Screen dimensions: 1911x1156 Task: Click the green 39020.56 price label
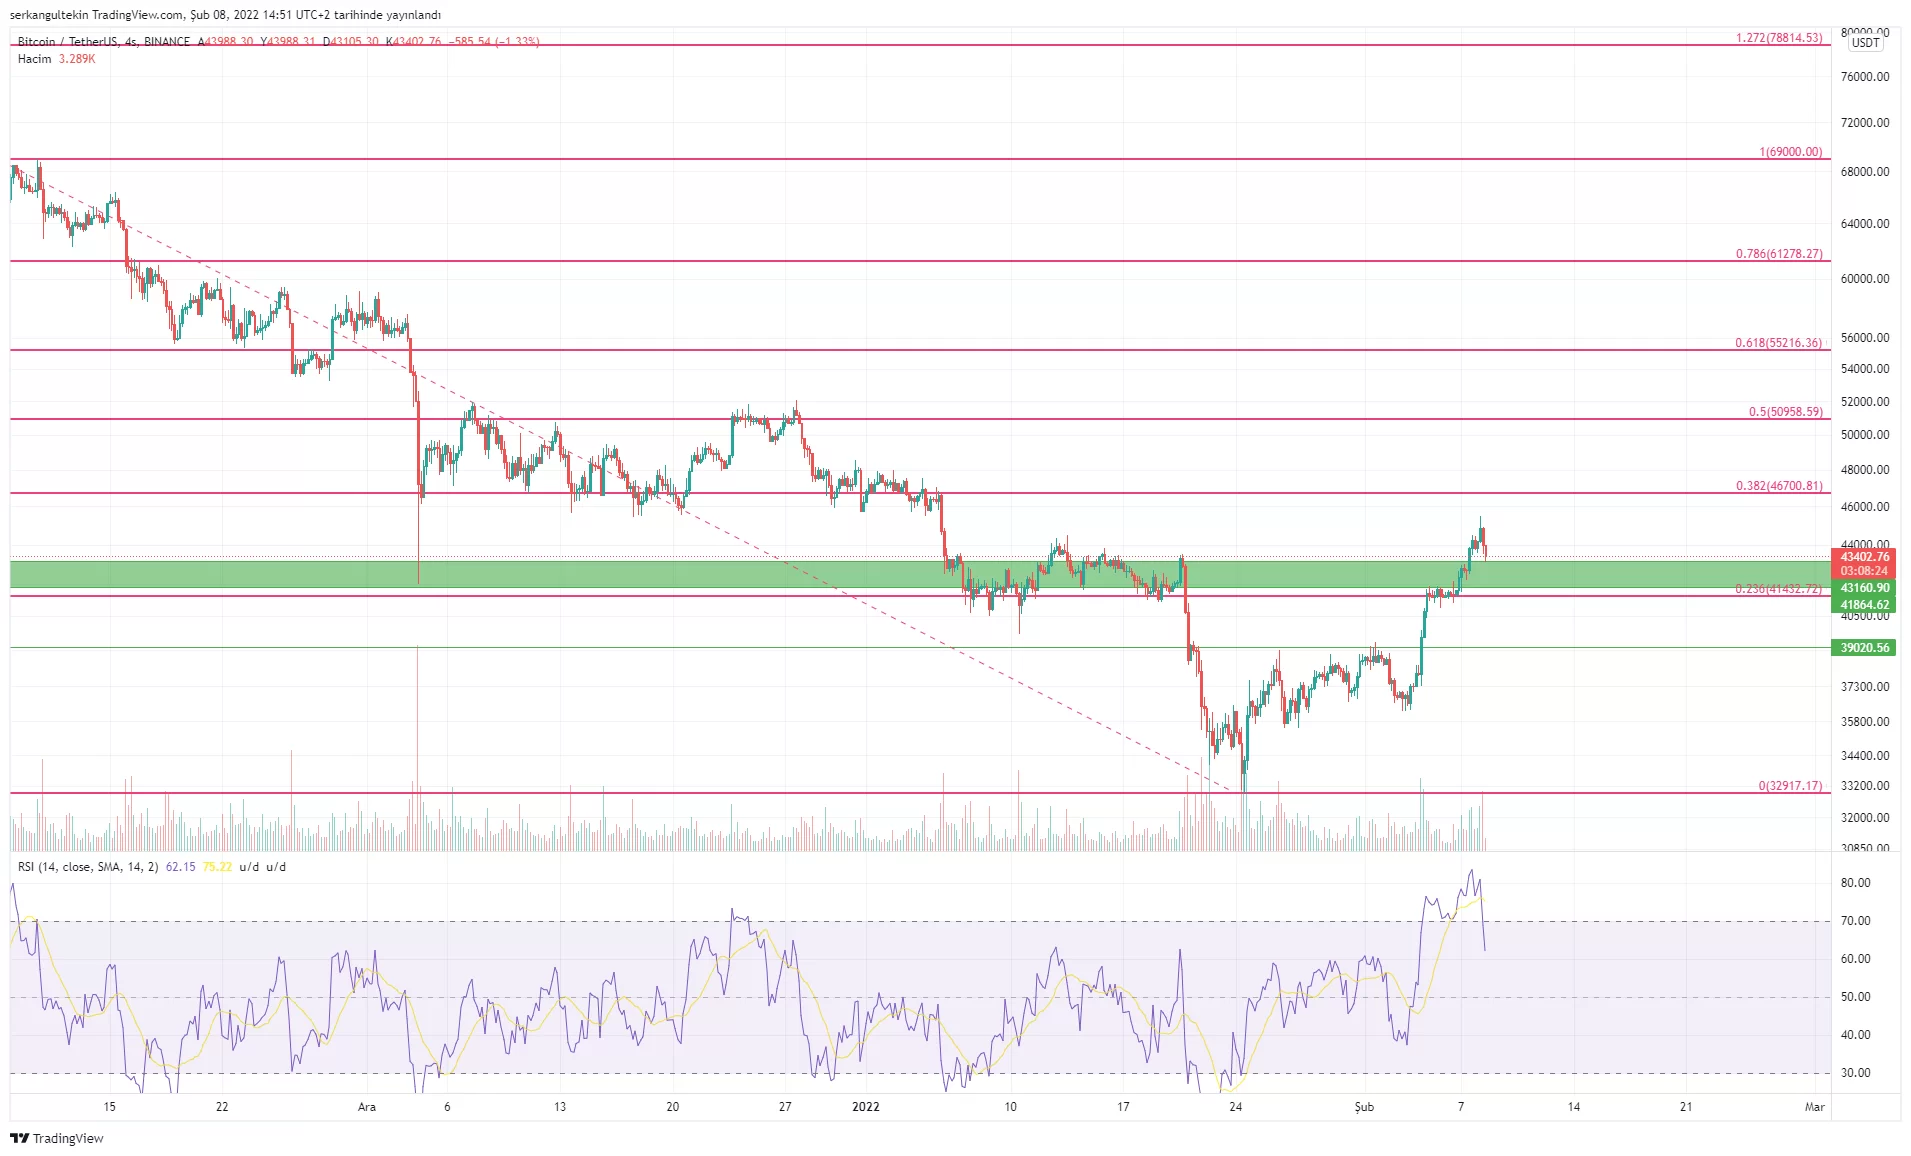pos(1865,648)
